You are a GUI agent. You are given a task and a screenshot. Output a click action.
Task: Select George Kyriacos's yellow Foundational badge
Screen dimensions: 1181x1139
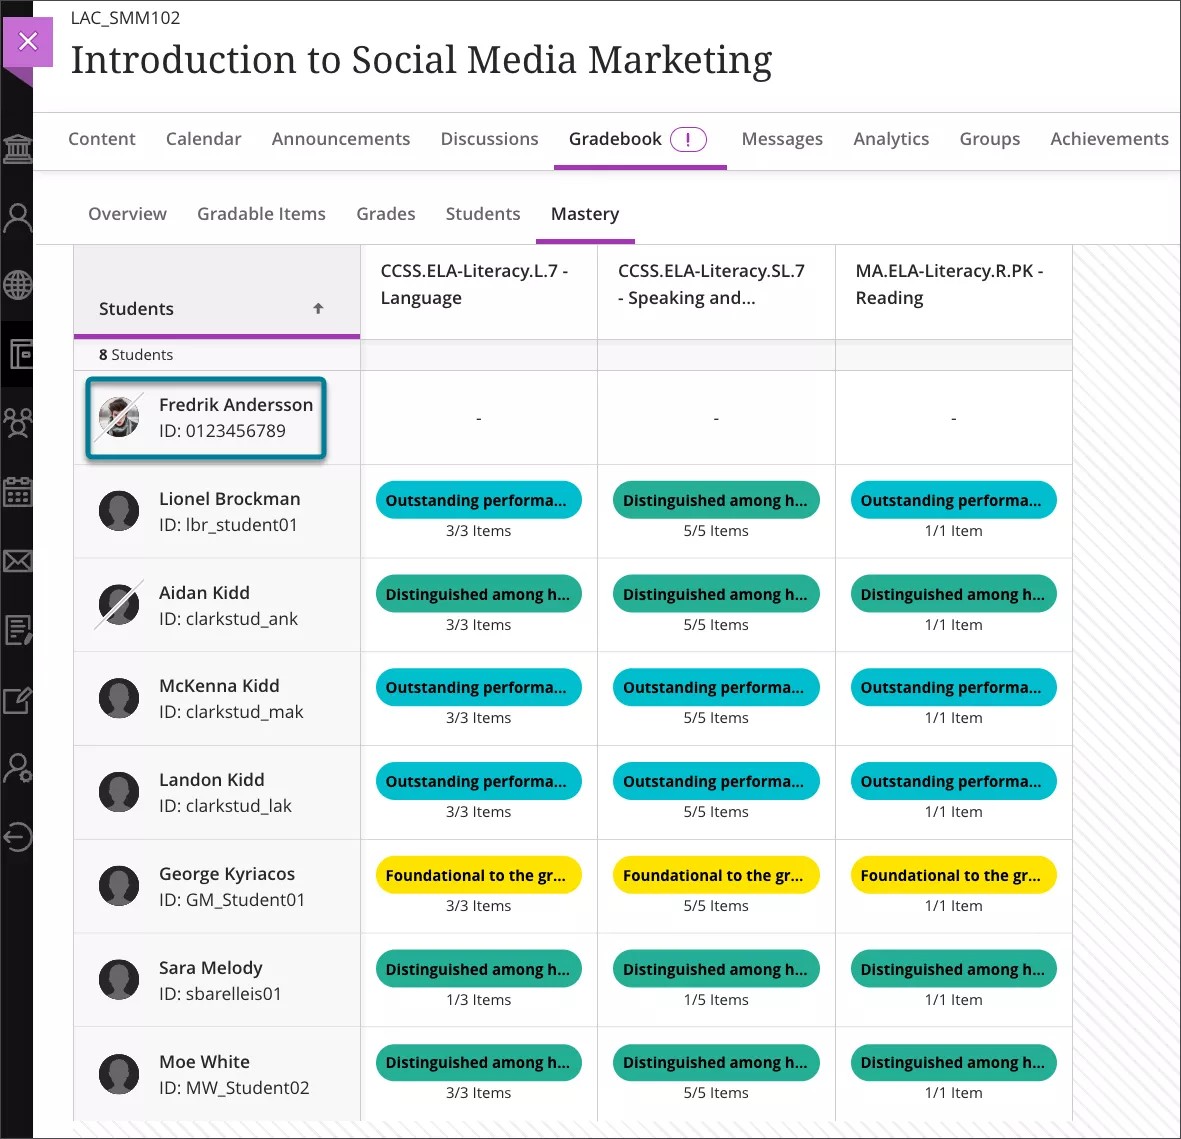[x=478, y=874]
